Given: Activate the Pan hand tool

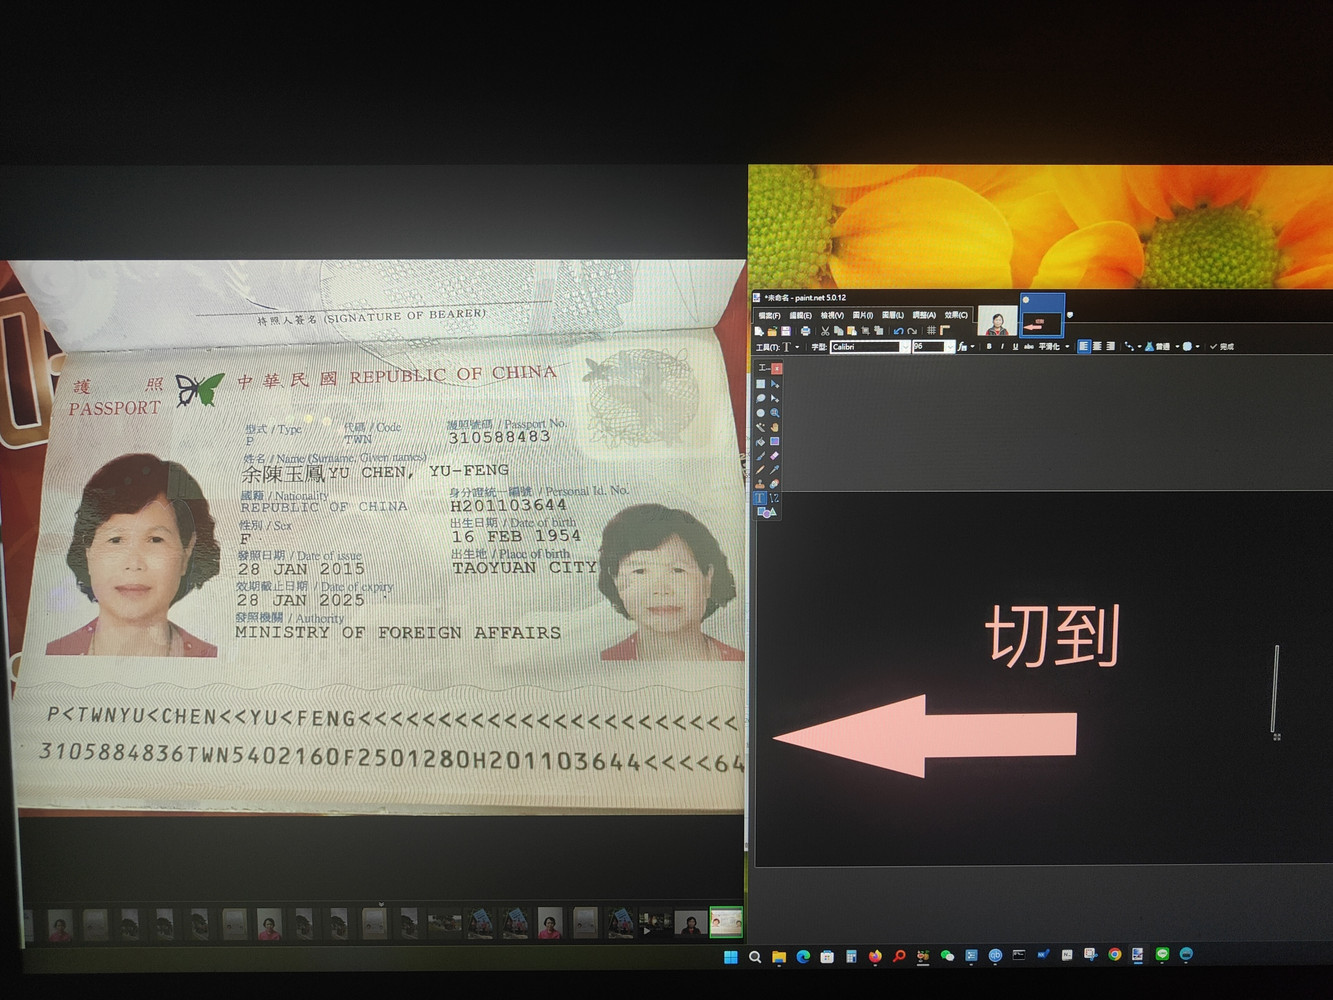Looking at the screenshot, I should [x=774, y=427].
